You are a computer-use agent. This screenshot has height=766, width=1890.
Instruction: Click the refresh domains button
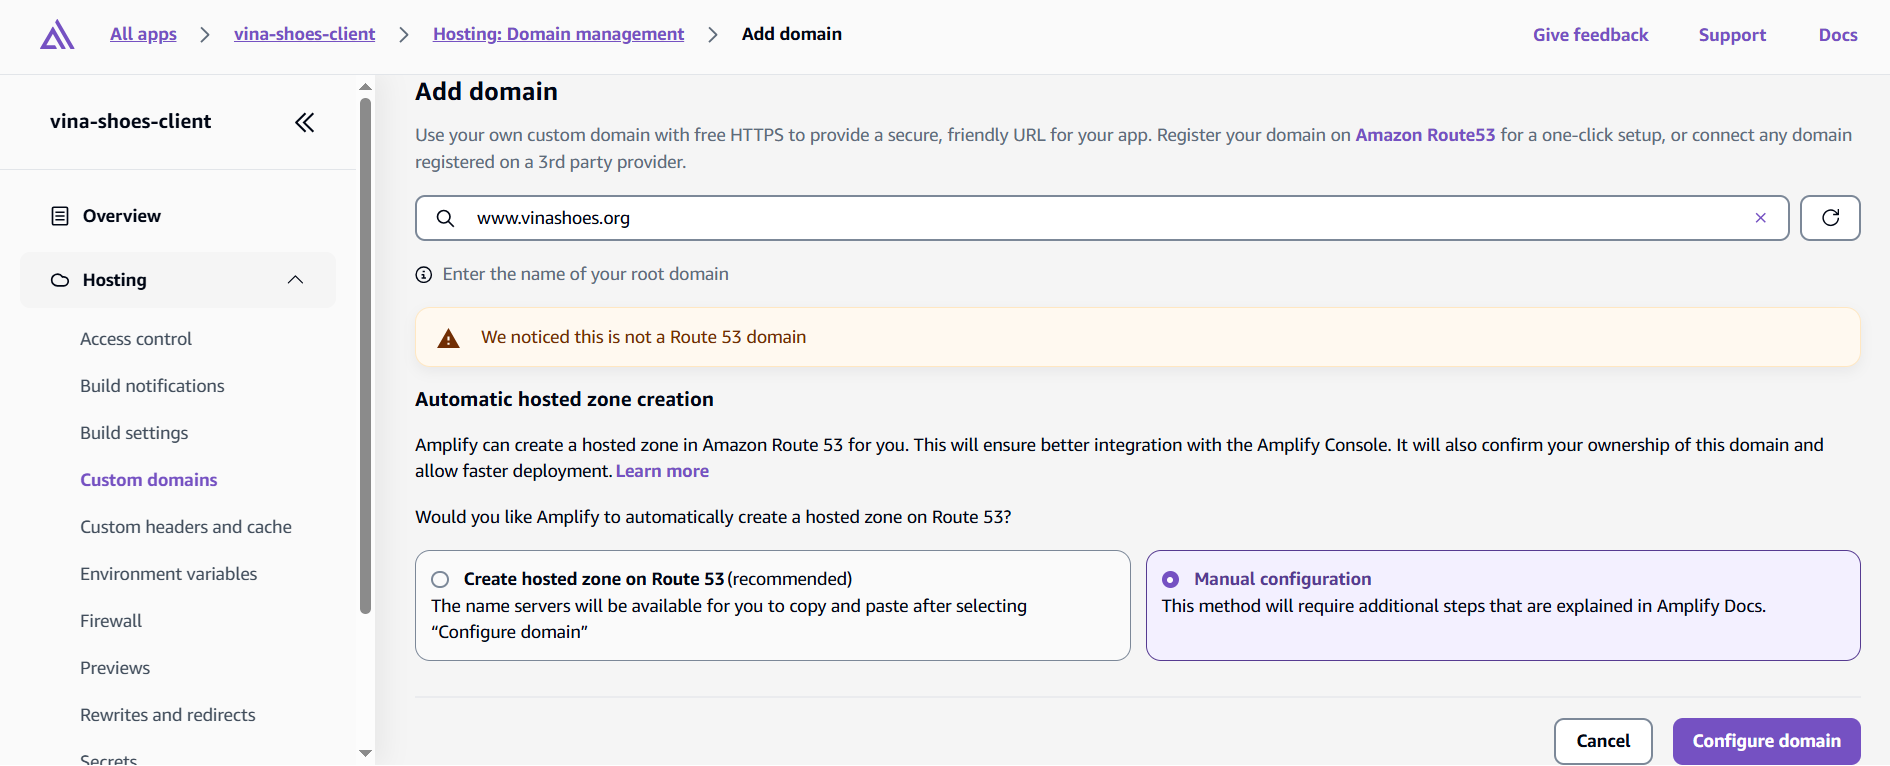click(x=1830, y=218)
